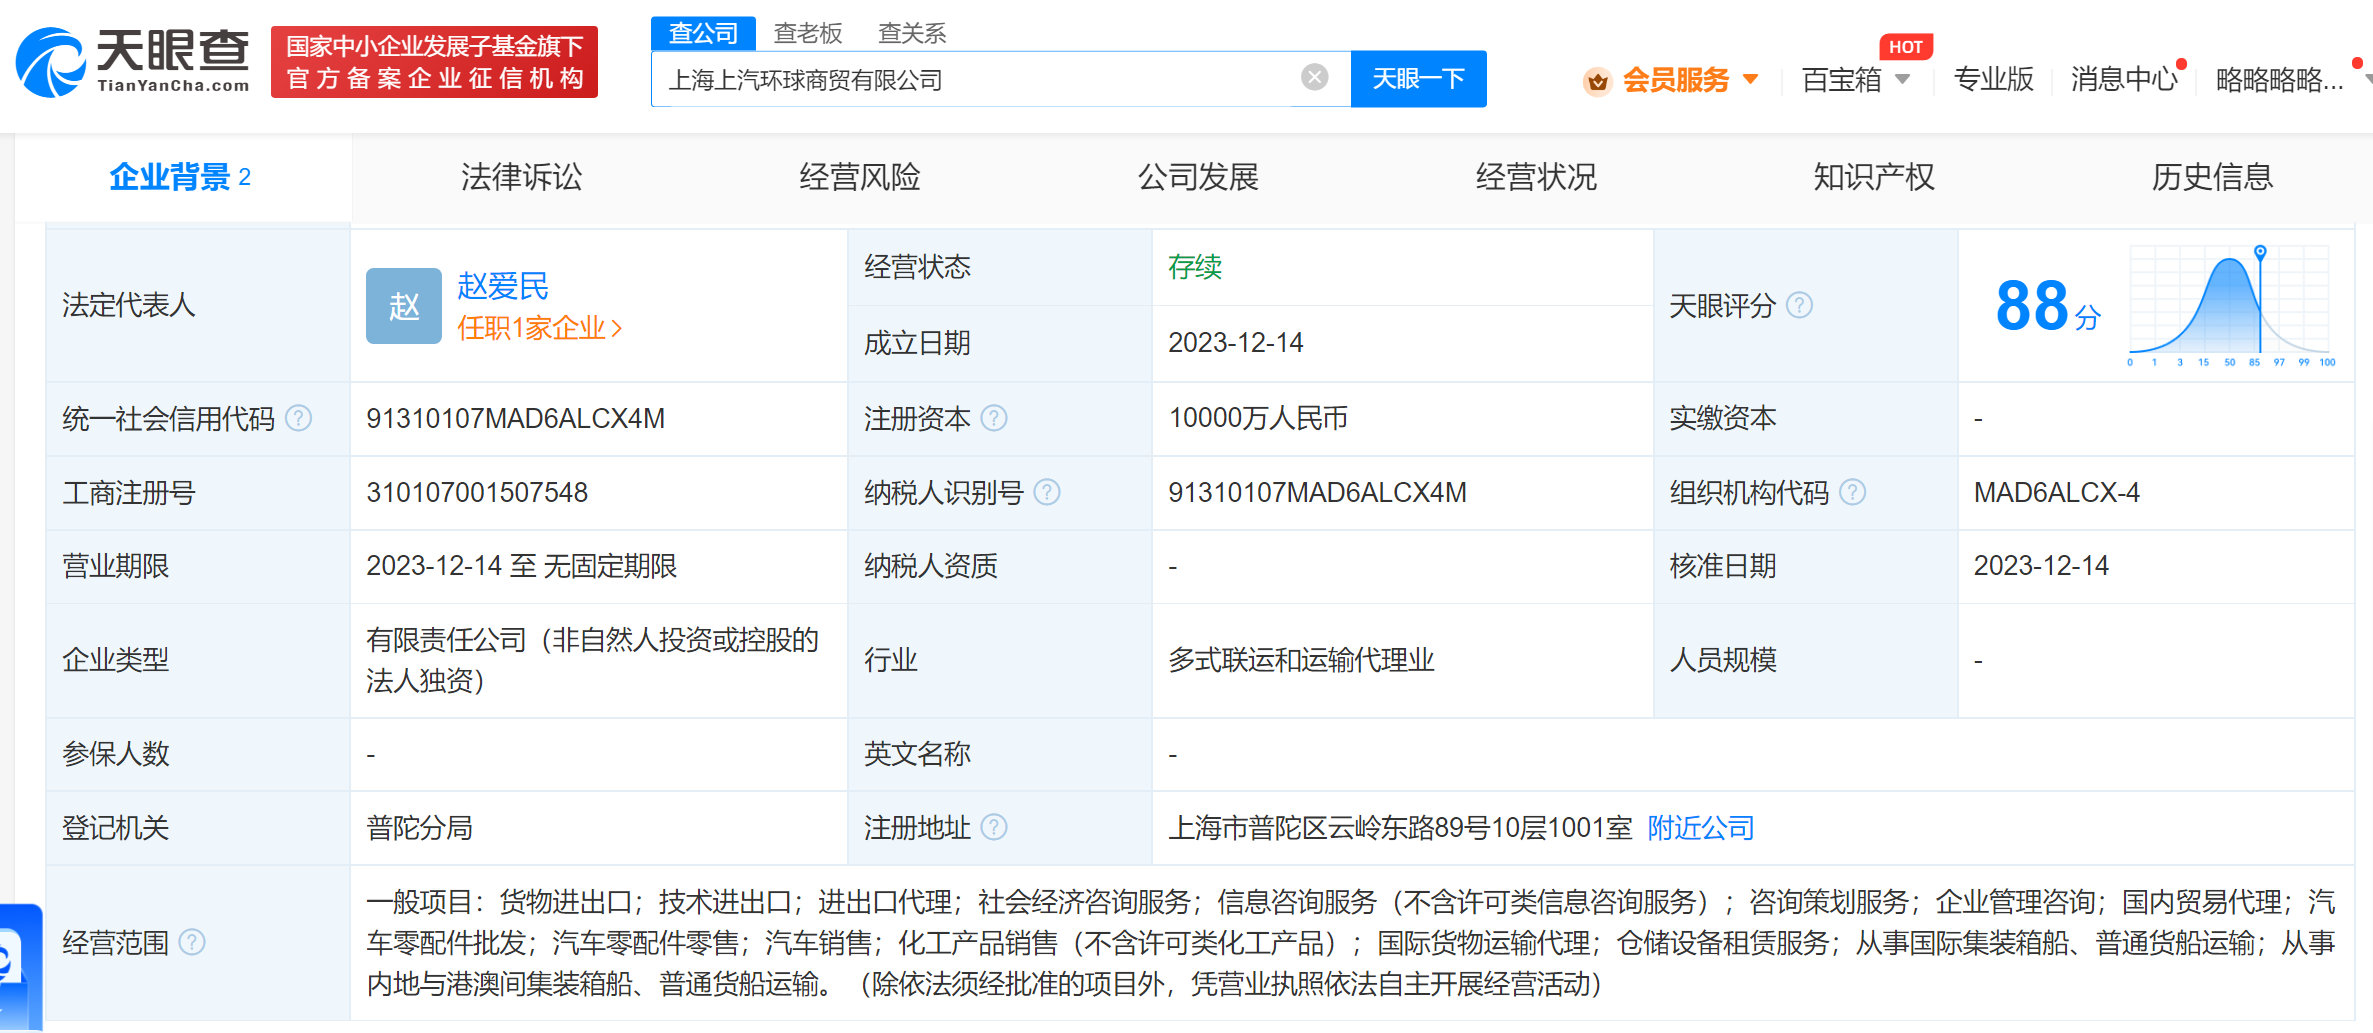Switch to 查老板 search tab
The height and width of the screenshot is (1033, 2373).
[807, 33]
